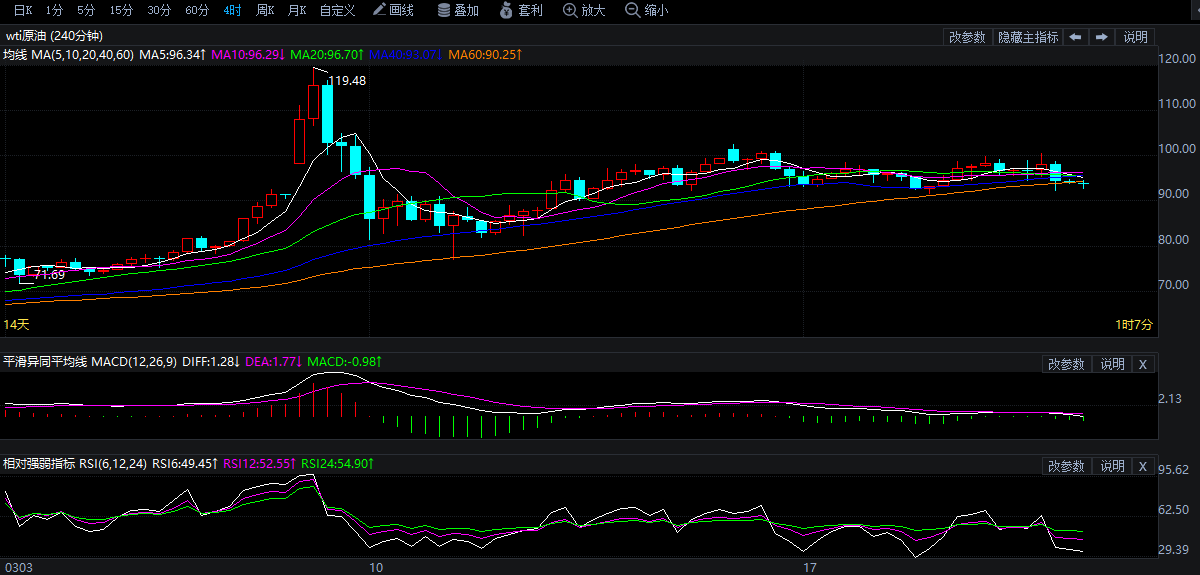1200x575 pixels.
Task: Select the 画线 drawing pencil tool
Action: click(x=392, y=10)
